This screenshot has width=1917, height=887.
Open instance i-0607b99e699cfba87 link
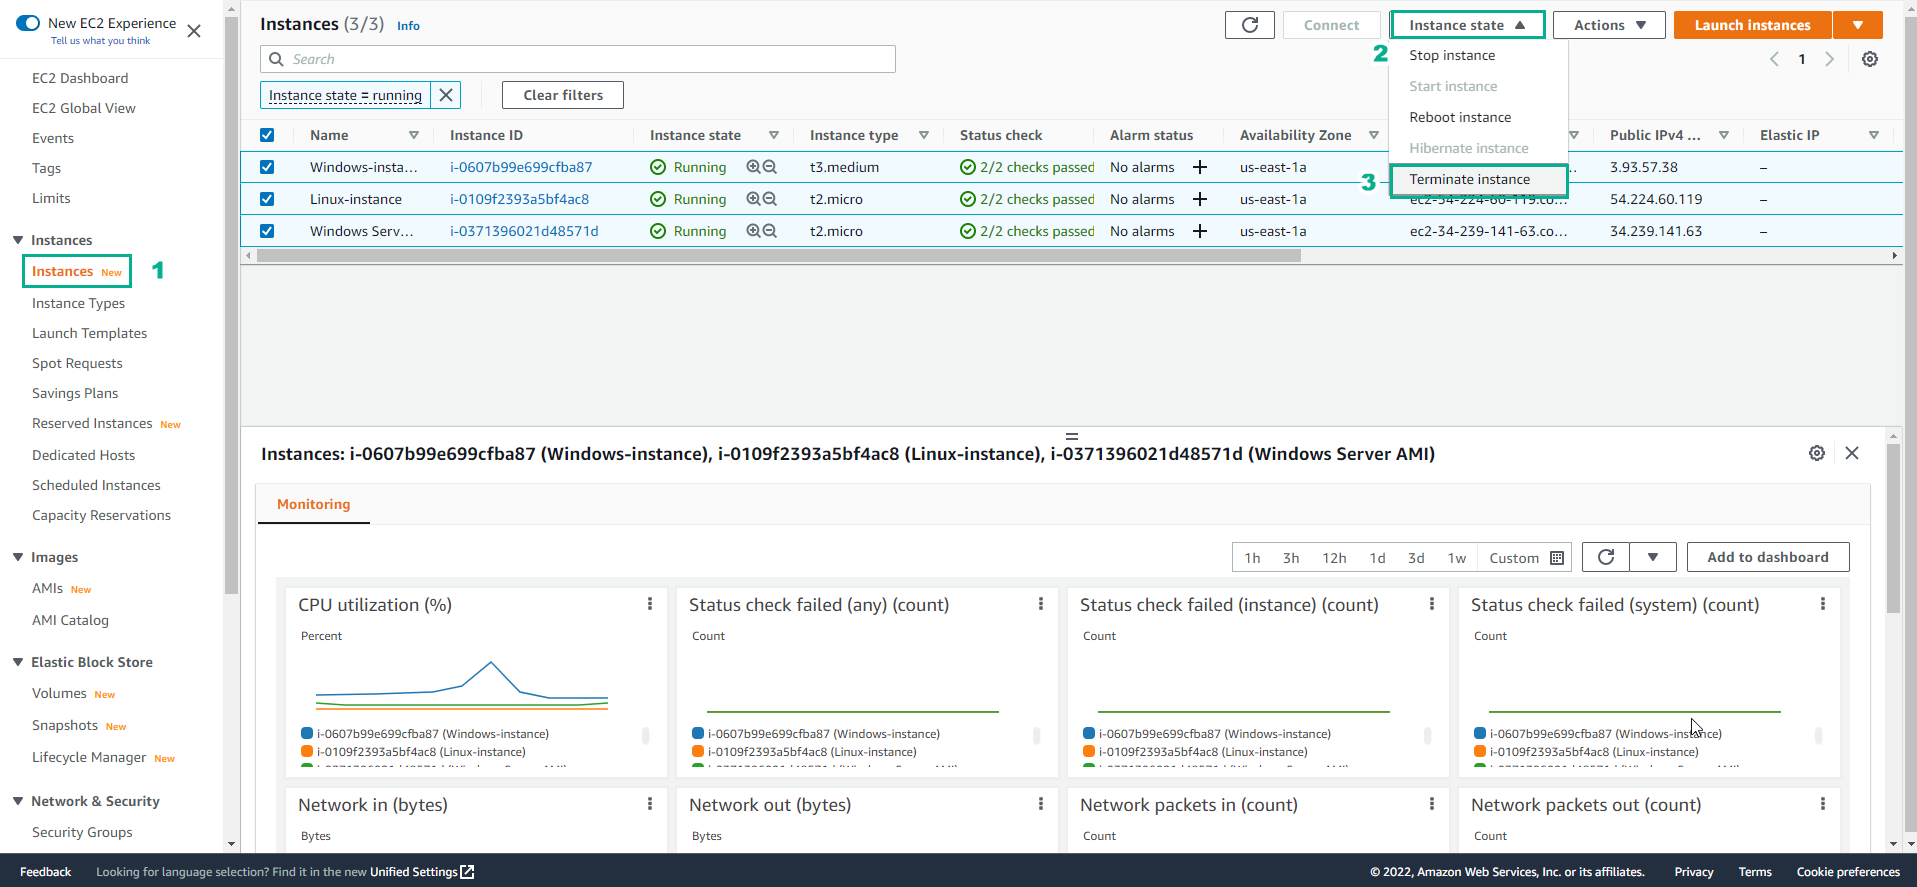point(521,167)
